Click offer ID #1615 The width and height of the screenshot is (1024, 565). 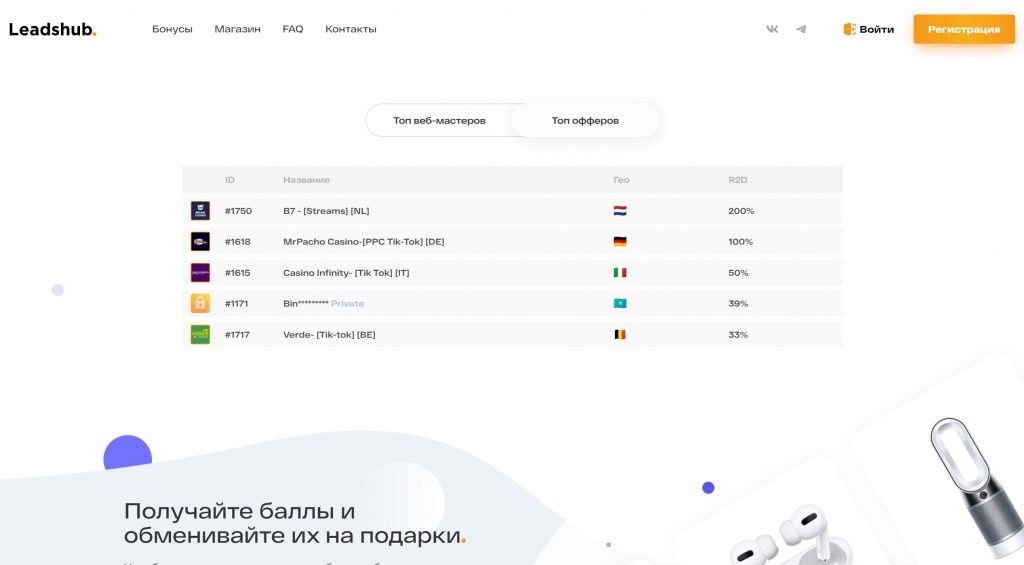click(x=238, y=273)
